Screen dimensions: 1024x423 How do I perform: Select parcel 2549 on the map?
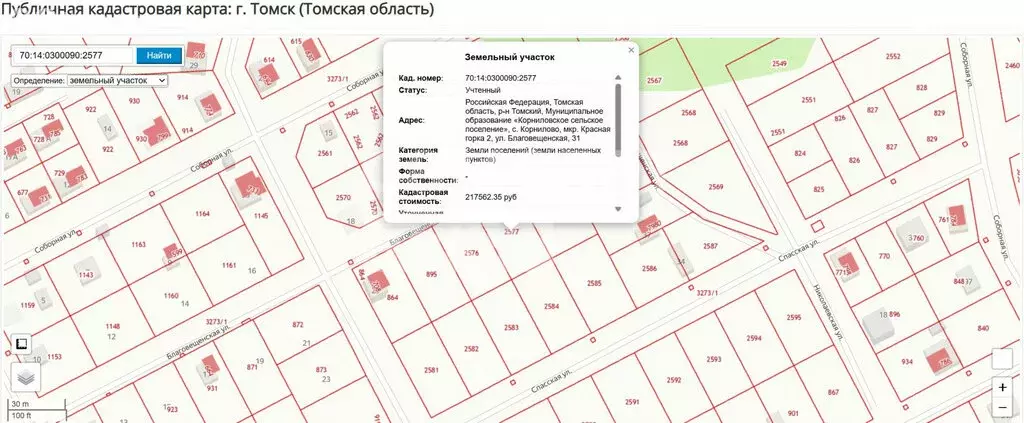click(779, 63)
